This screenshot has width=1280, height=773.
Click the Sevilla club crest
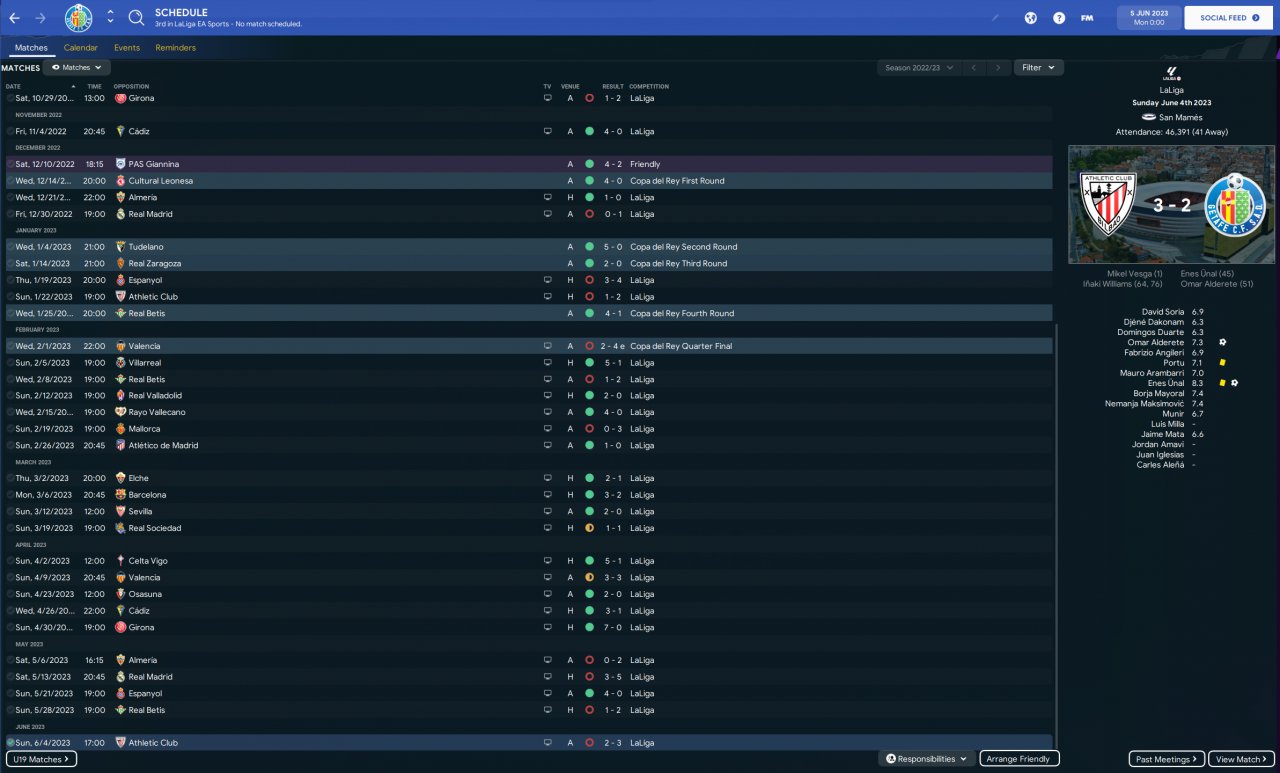(120, 511)
